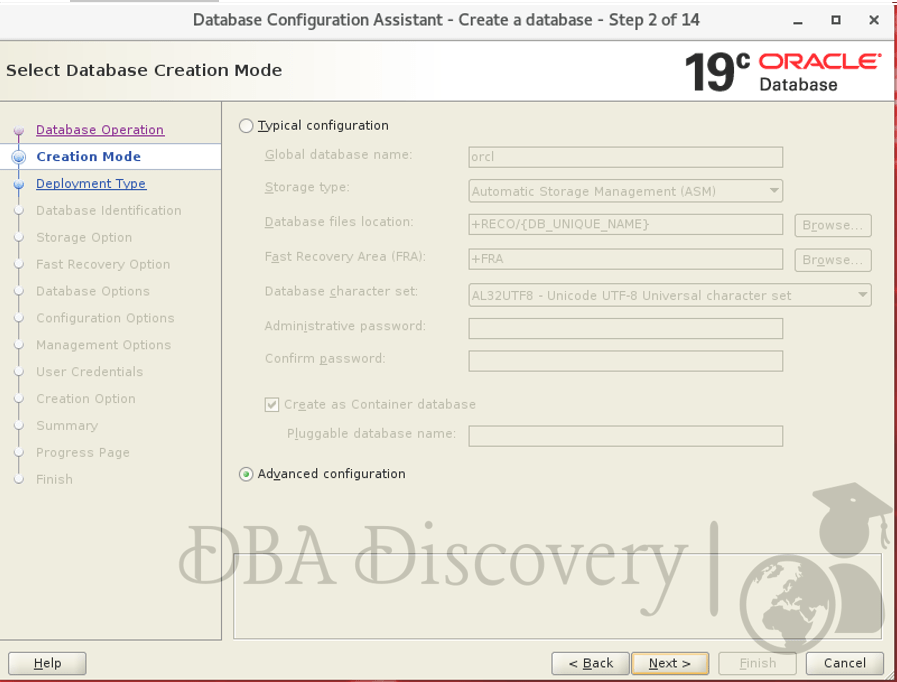
Task: Click the disabled Finish button
Action: pyautogui.click(x=757, y=664)
